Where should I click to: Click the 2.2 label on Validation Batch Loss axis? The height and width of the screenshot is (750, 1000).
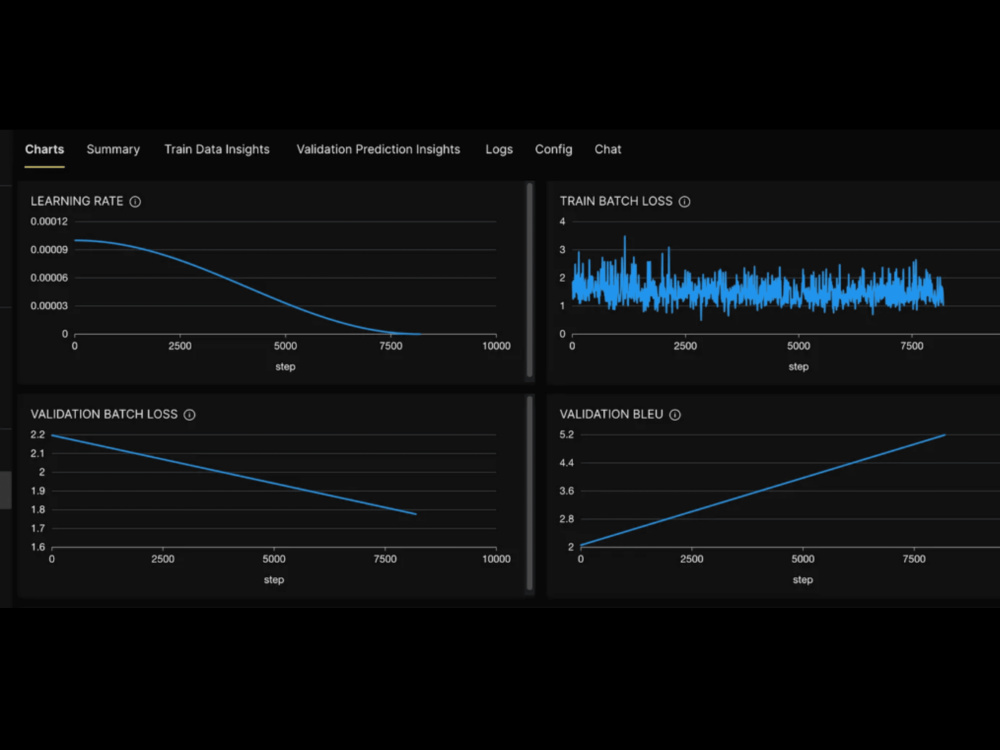pyautogui.click(x=38, y=434)
